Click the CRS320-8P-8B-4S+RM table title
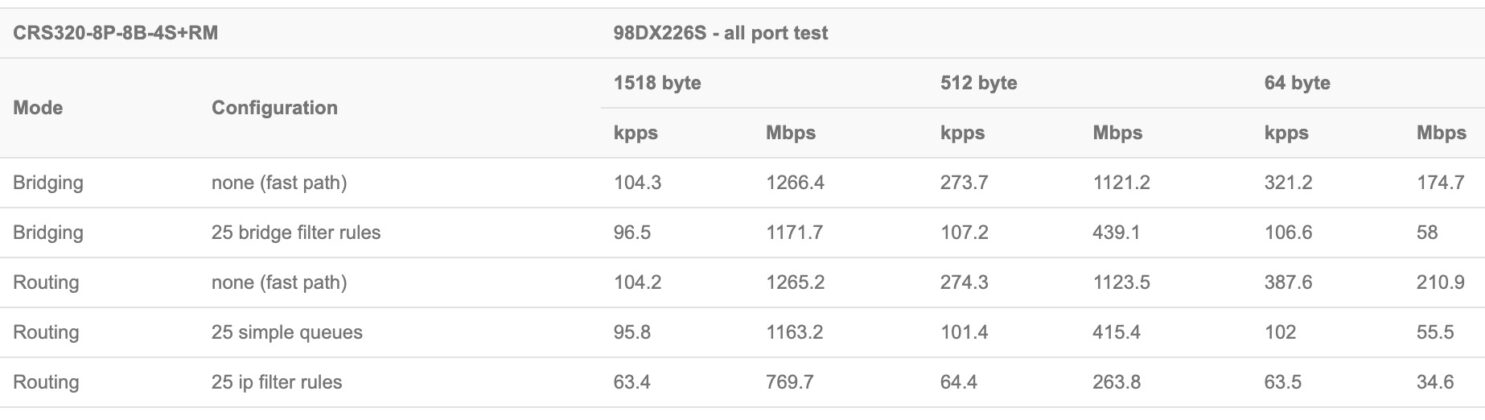1485x420 pixels. click(115, 33)
